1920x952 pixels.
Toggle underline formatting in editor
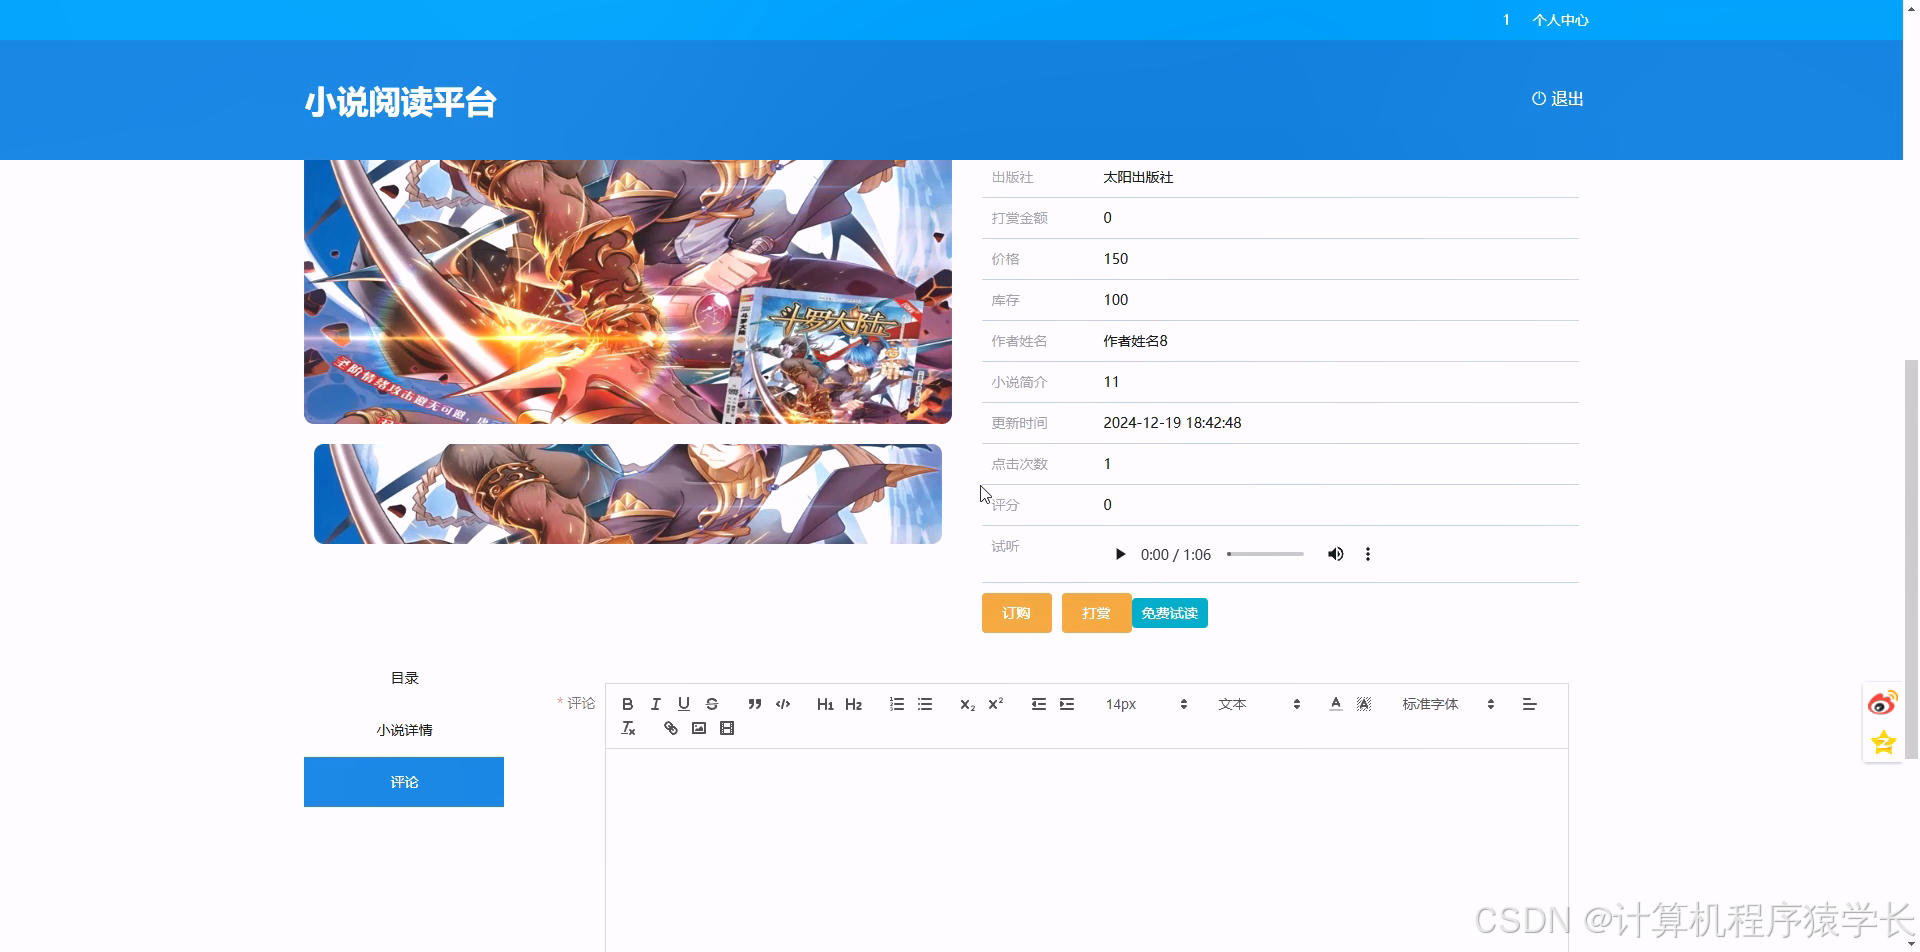[x=684, y=704]
